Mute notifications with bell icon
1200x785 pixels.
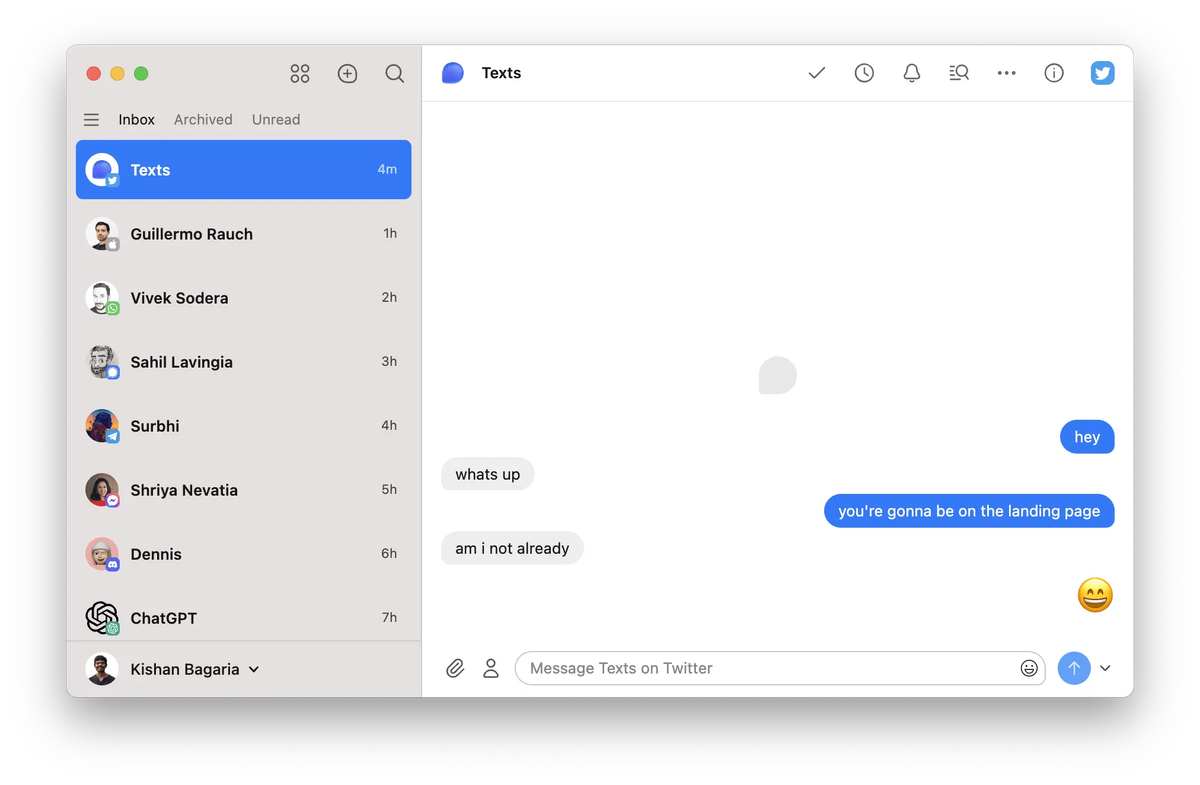tap(912, 73)
